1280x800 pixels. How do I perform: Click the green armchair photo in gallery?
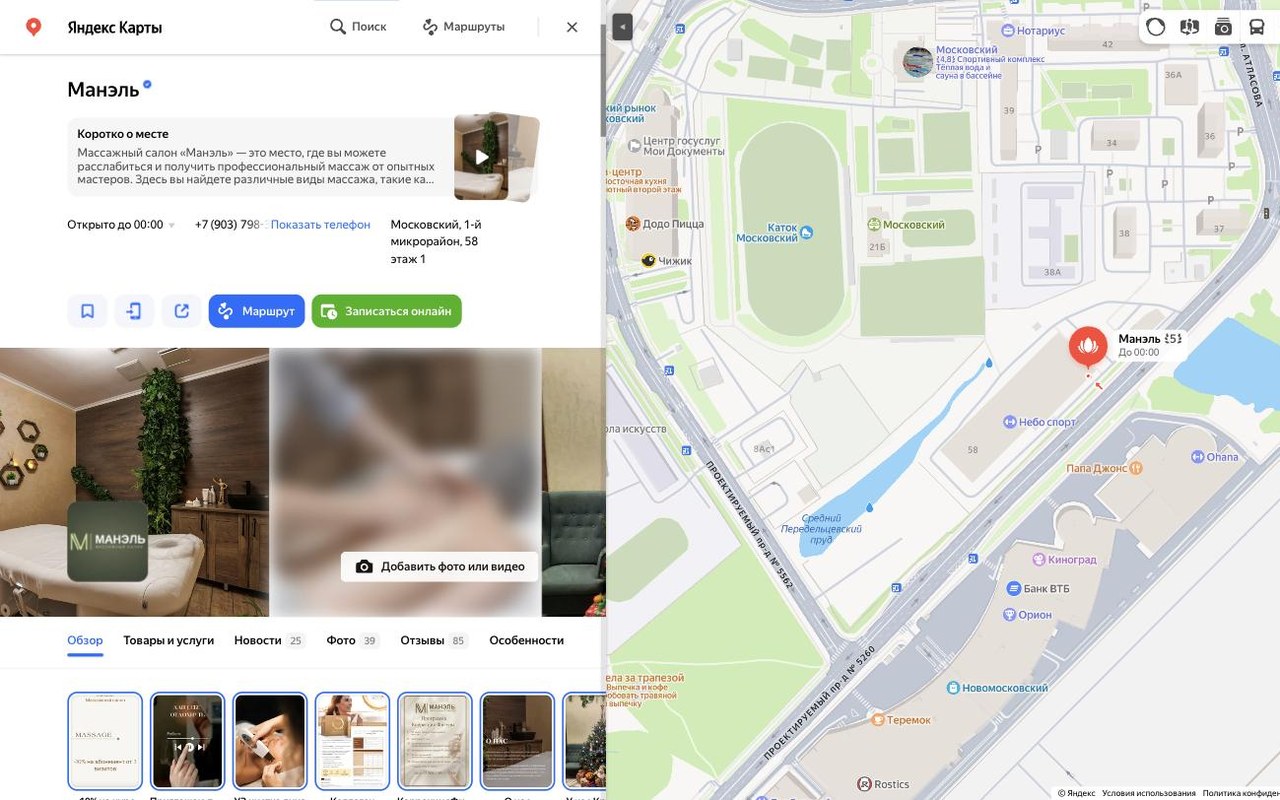[573, 482]
